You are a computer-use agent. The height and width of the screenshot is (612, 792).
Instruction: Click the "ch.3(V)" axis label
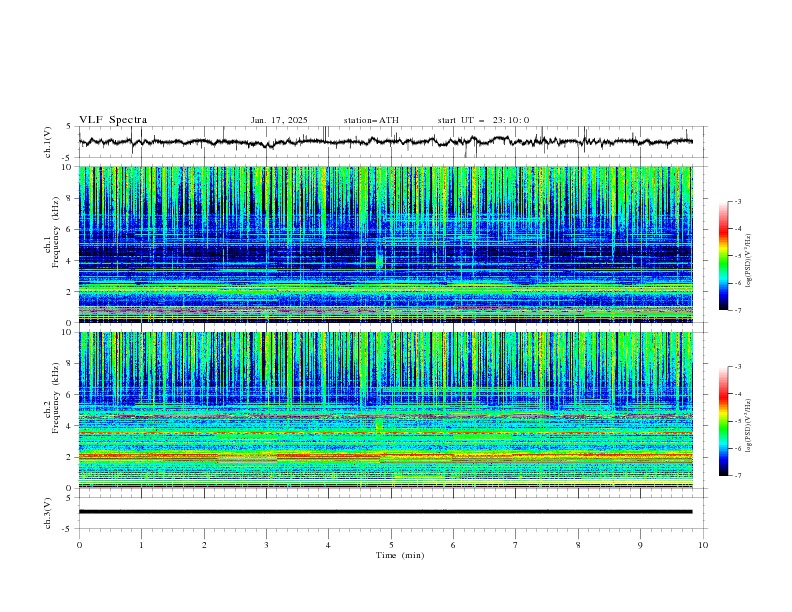[x=48, y=513]
